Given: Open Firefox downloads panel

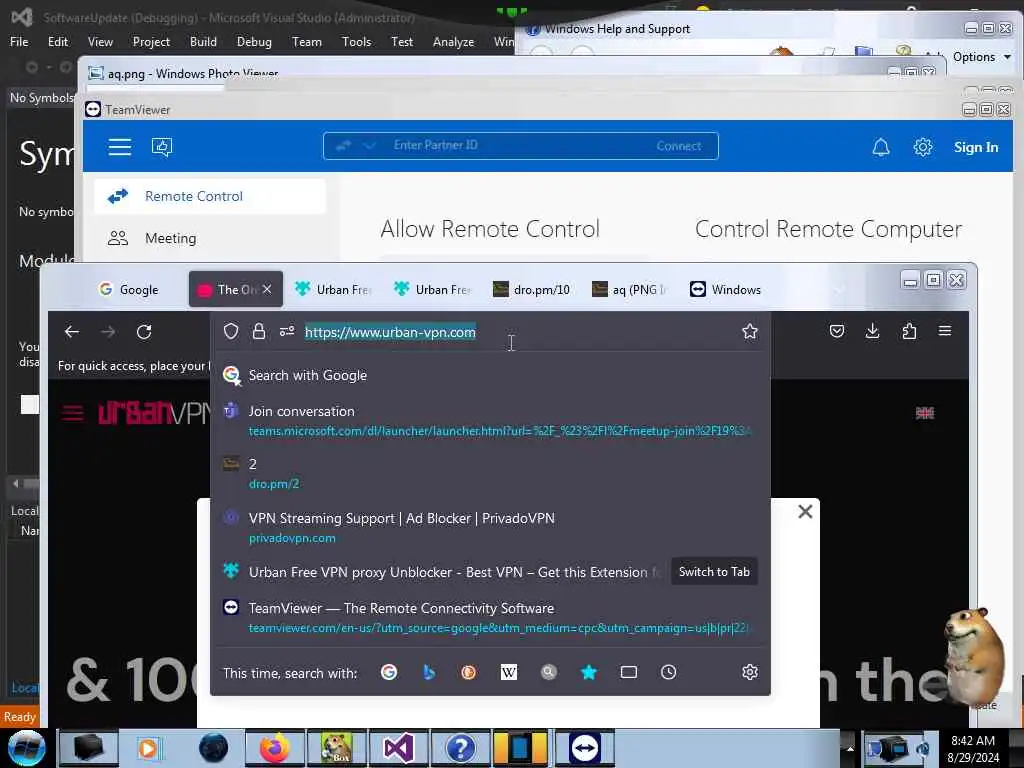Looking at the screenshot, I should click(872, 331).
